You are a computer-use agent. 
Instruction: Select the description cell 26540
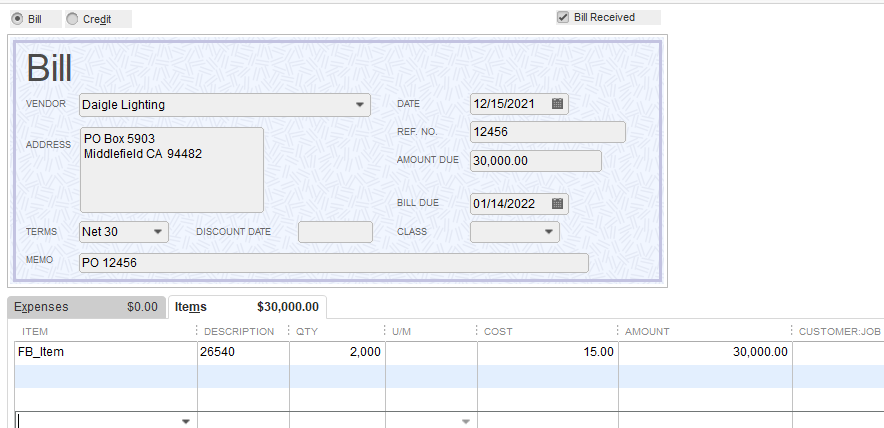243,352
